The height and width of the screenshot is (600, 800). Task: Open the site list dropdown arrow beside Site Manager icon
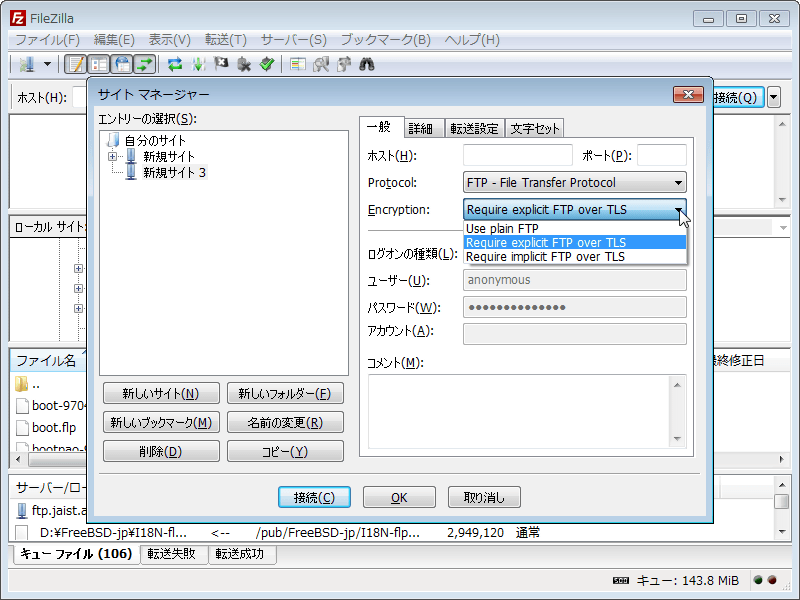click(47, 64)
